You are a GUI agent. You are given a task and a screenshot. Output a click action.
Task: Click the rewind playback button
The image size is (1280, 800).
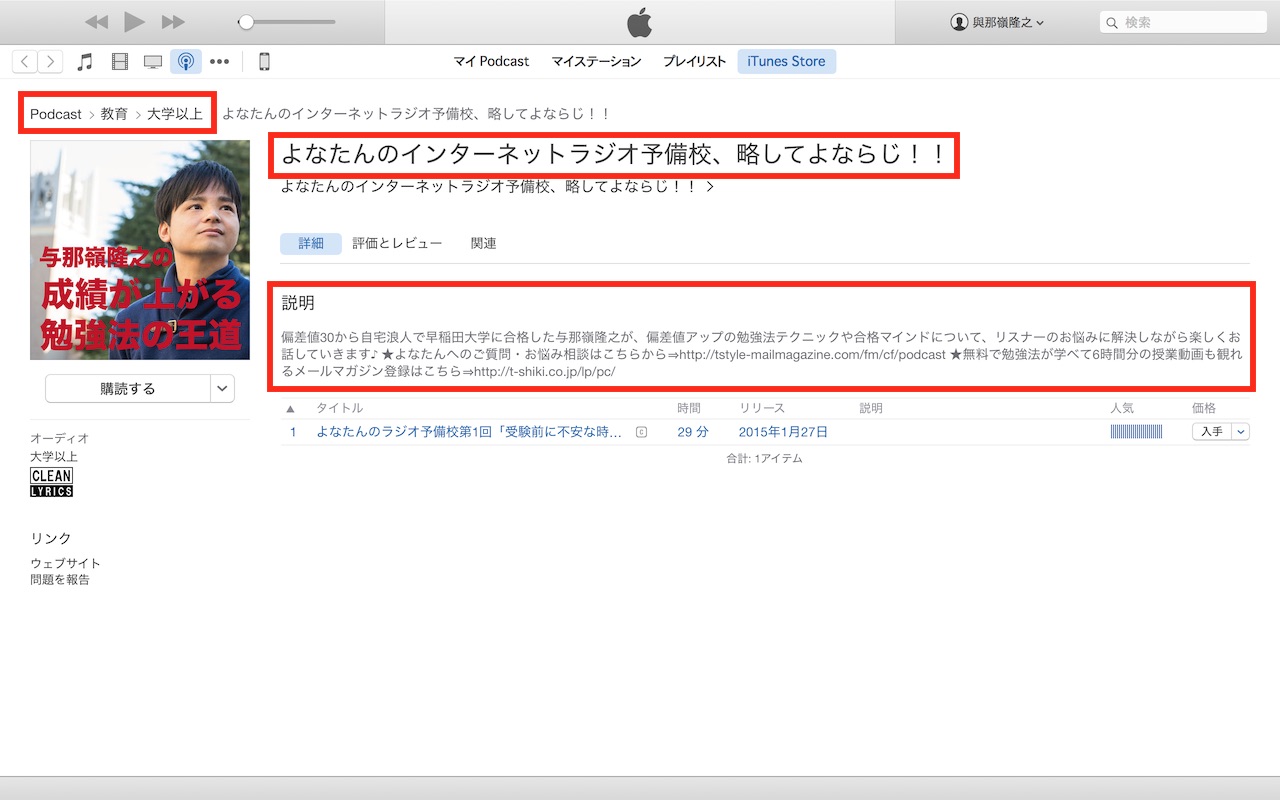(96, 22)
